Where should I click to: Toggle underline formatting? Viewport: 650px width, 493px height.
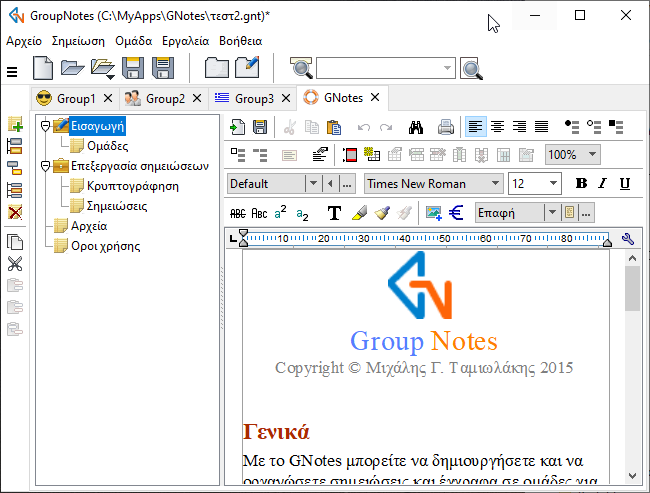pos(625,183)
